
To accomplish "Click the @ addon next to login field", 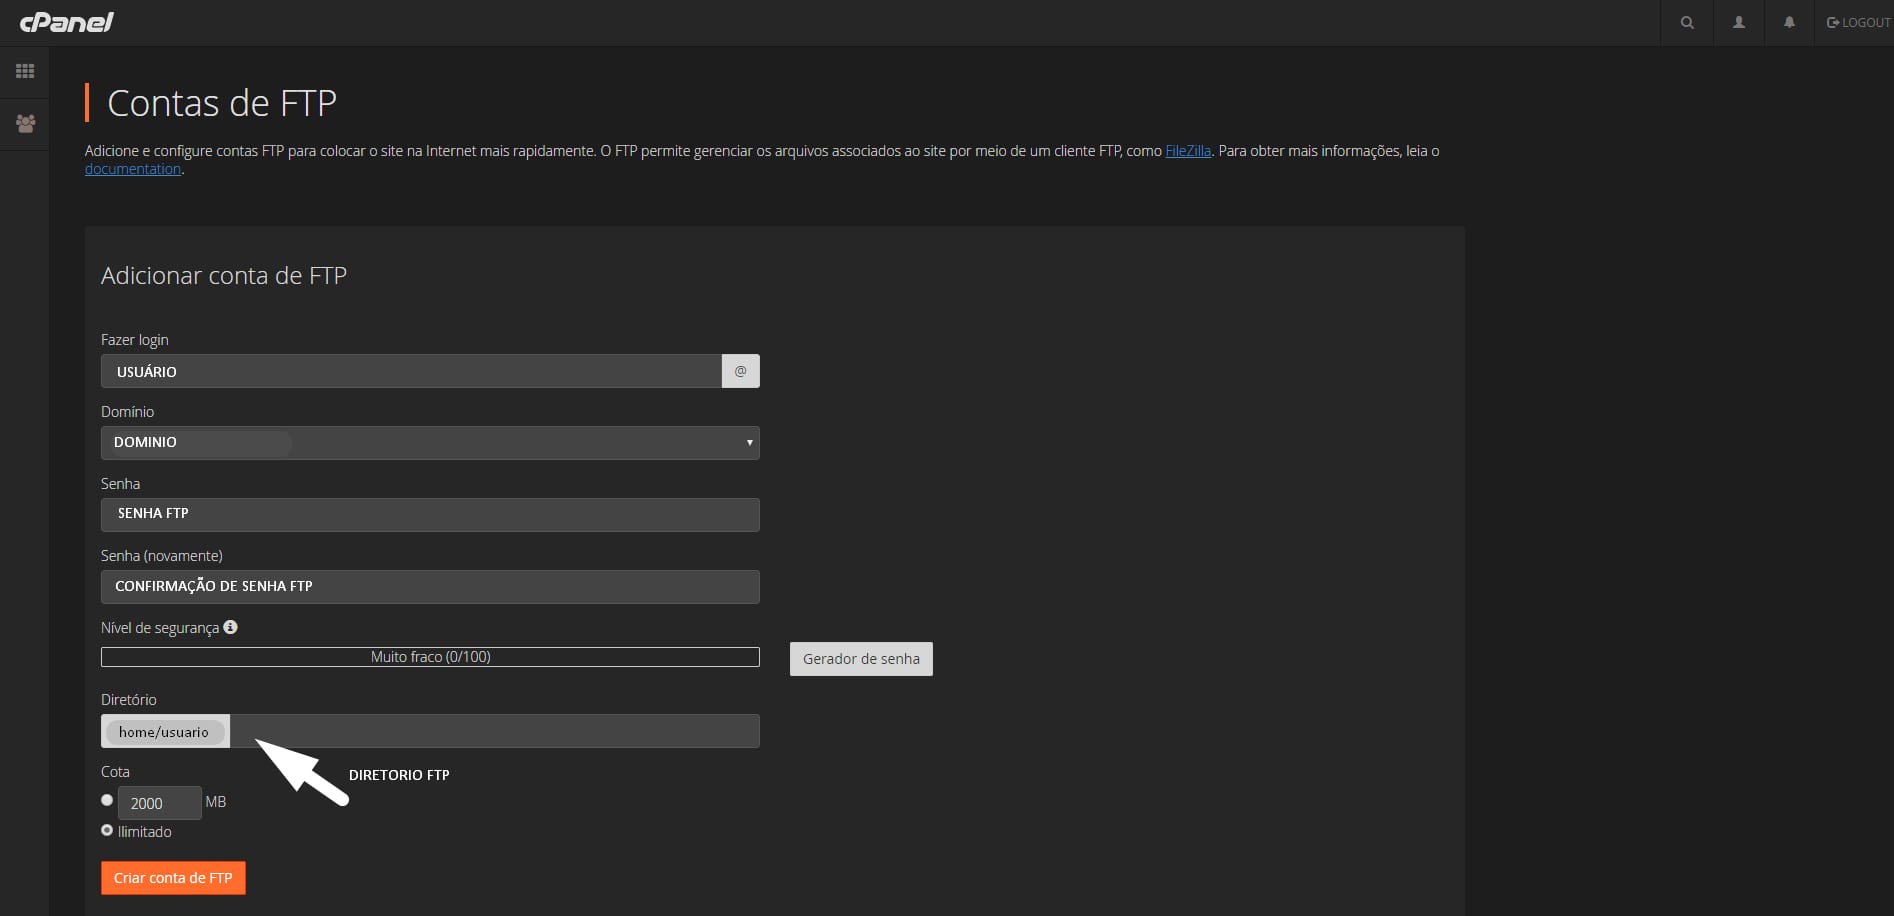I will coord(740,371).
